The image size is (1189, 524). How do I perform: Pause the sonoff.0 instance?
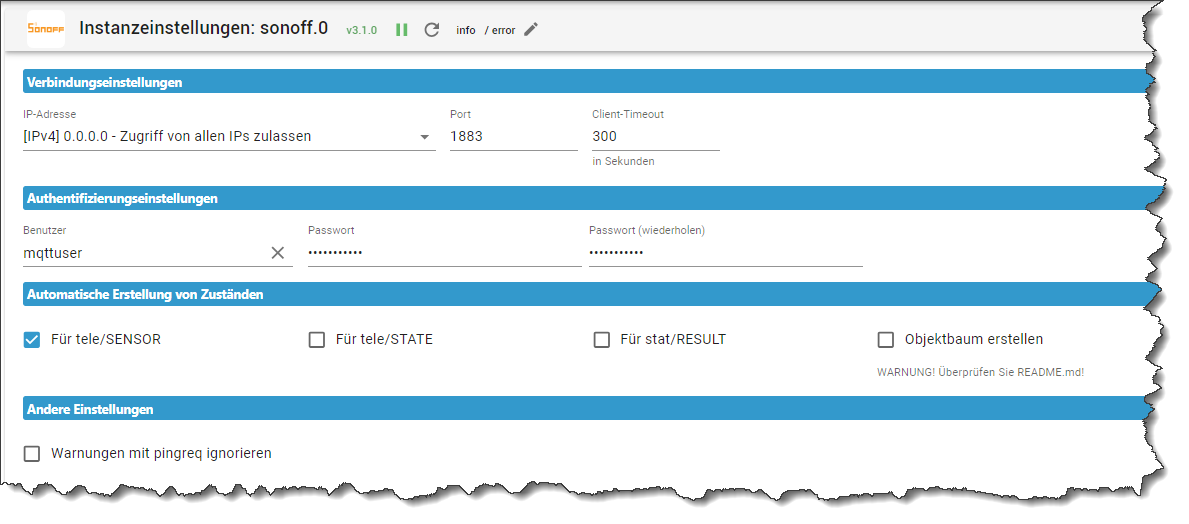[x=402, y=30]
